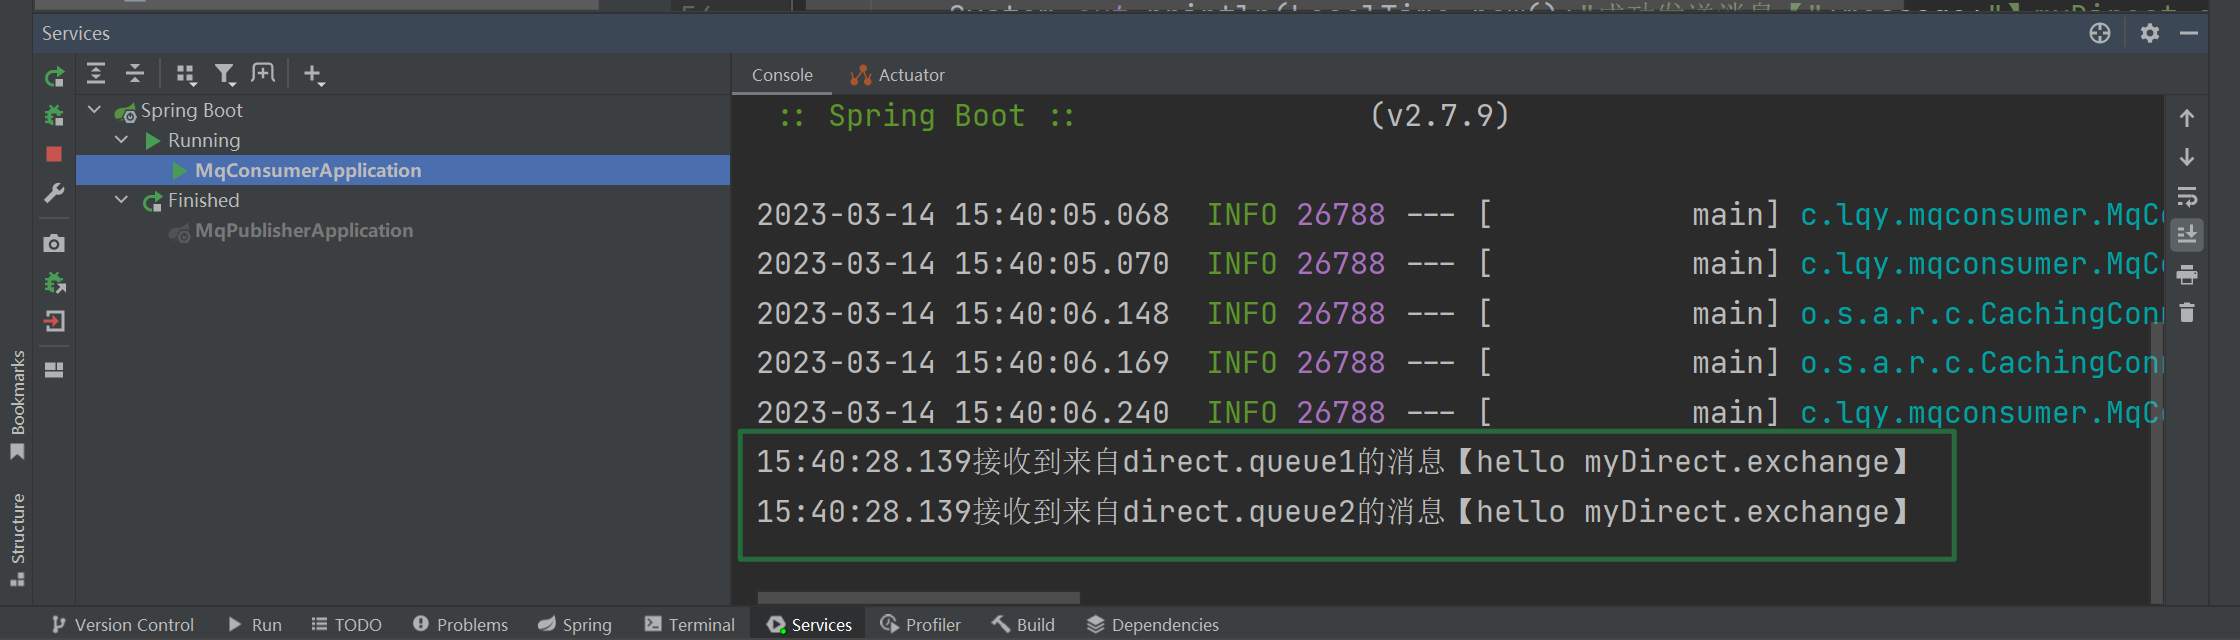Open the Group By dropdown icon
This screenshot has width=2240, height=640.
pyautogui.click(x=186, y=74)
